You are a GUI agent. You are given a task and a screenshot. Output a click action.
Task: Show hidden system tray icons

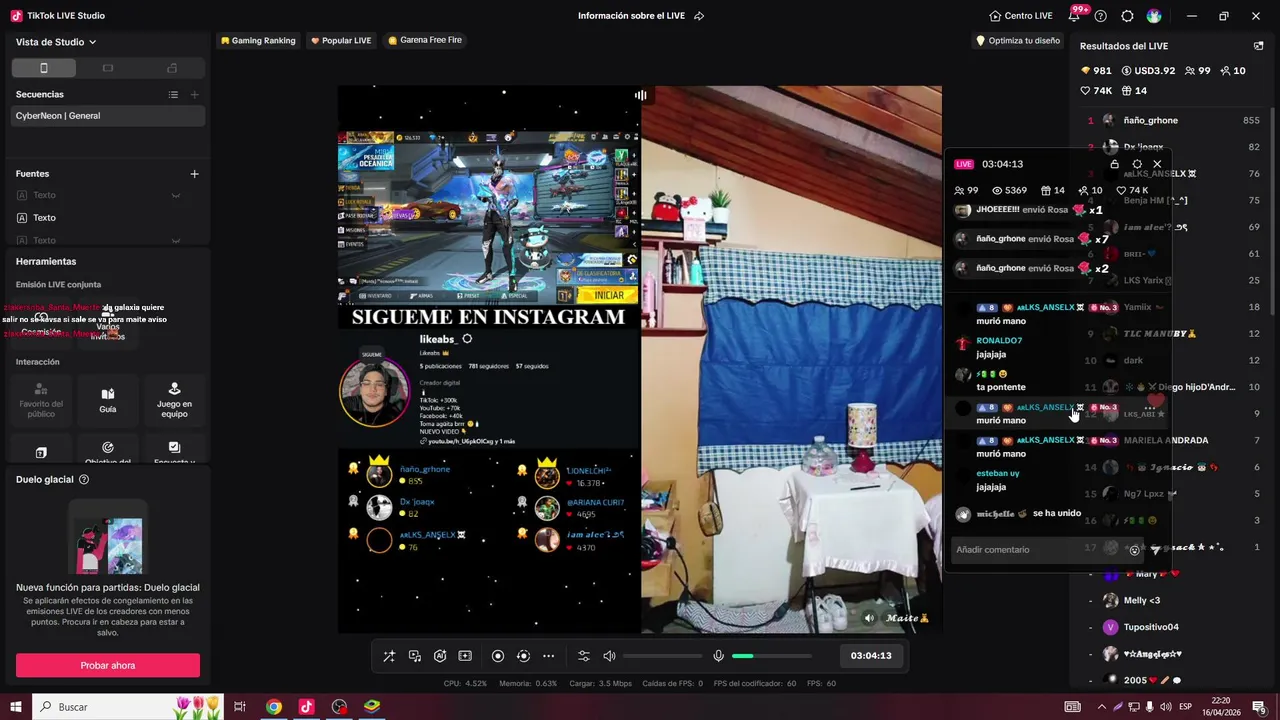(x=1102, y=707)
